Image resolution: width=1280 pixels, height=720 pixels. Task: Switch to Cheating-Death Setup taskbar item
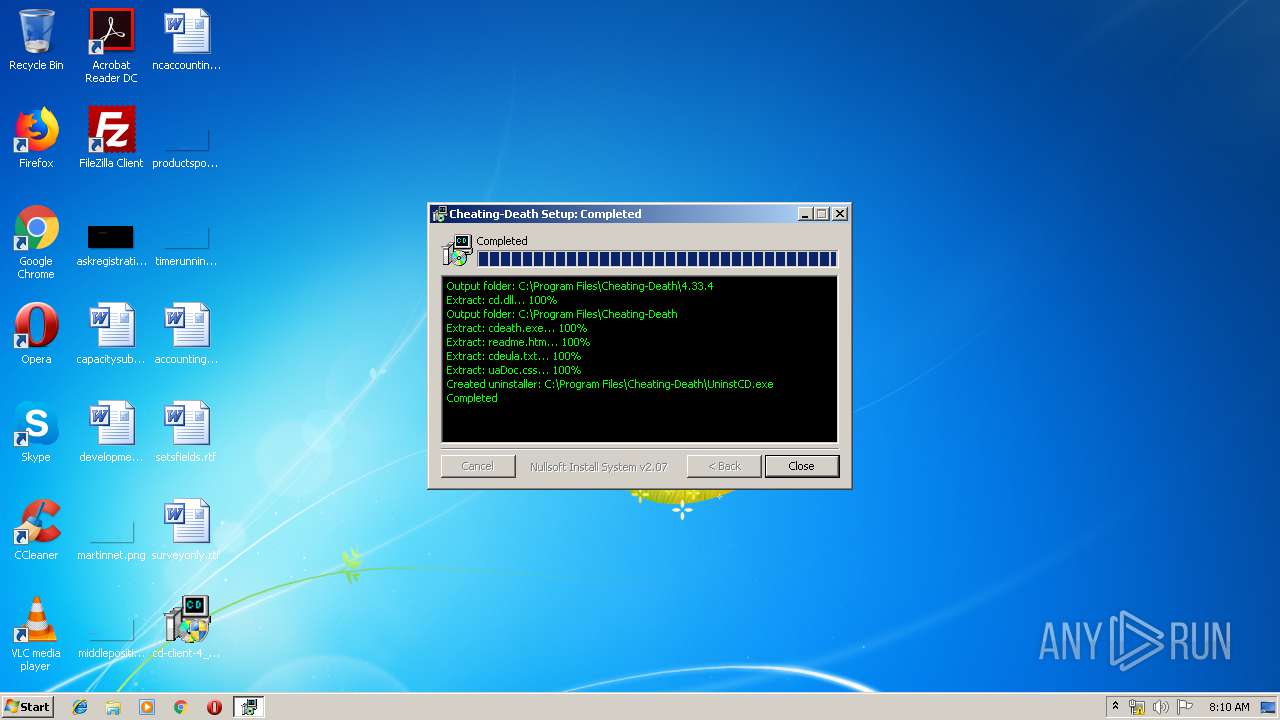tap(248, 707)
